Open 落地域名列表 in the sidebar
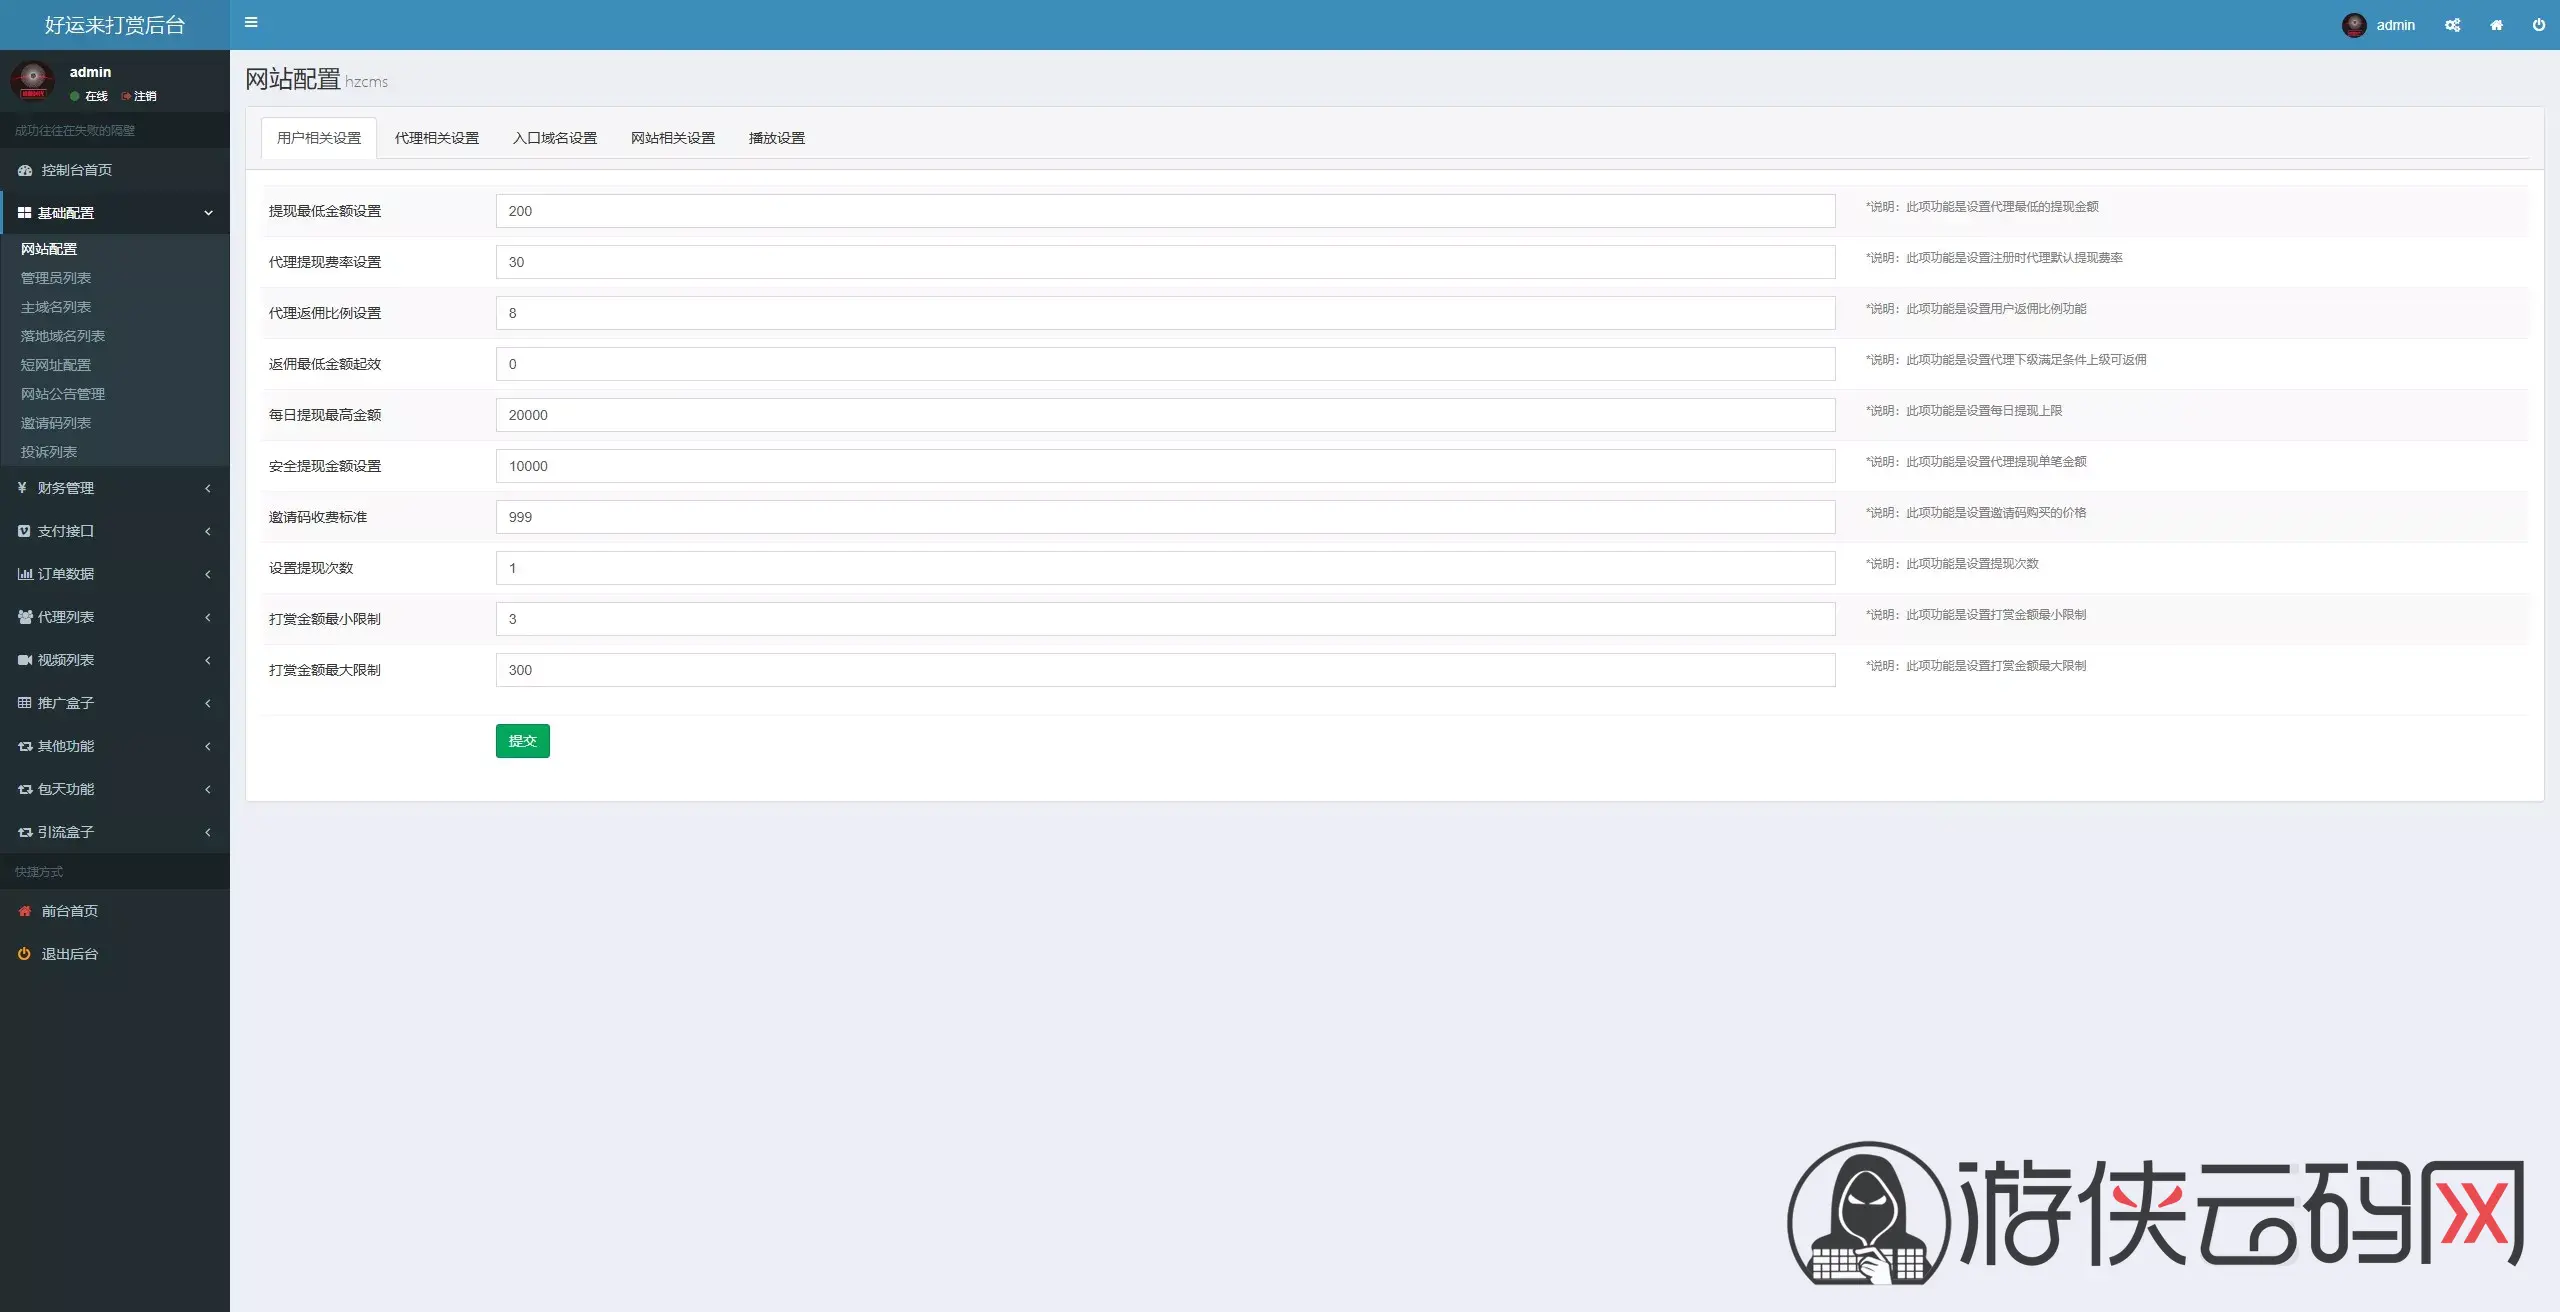The image size is (2560, 1312). pyautogui.click(x=63, y=336)
